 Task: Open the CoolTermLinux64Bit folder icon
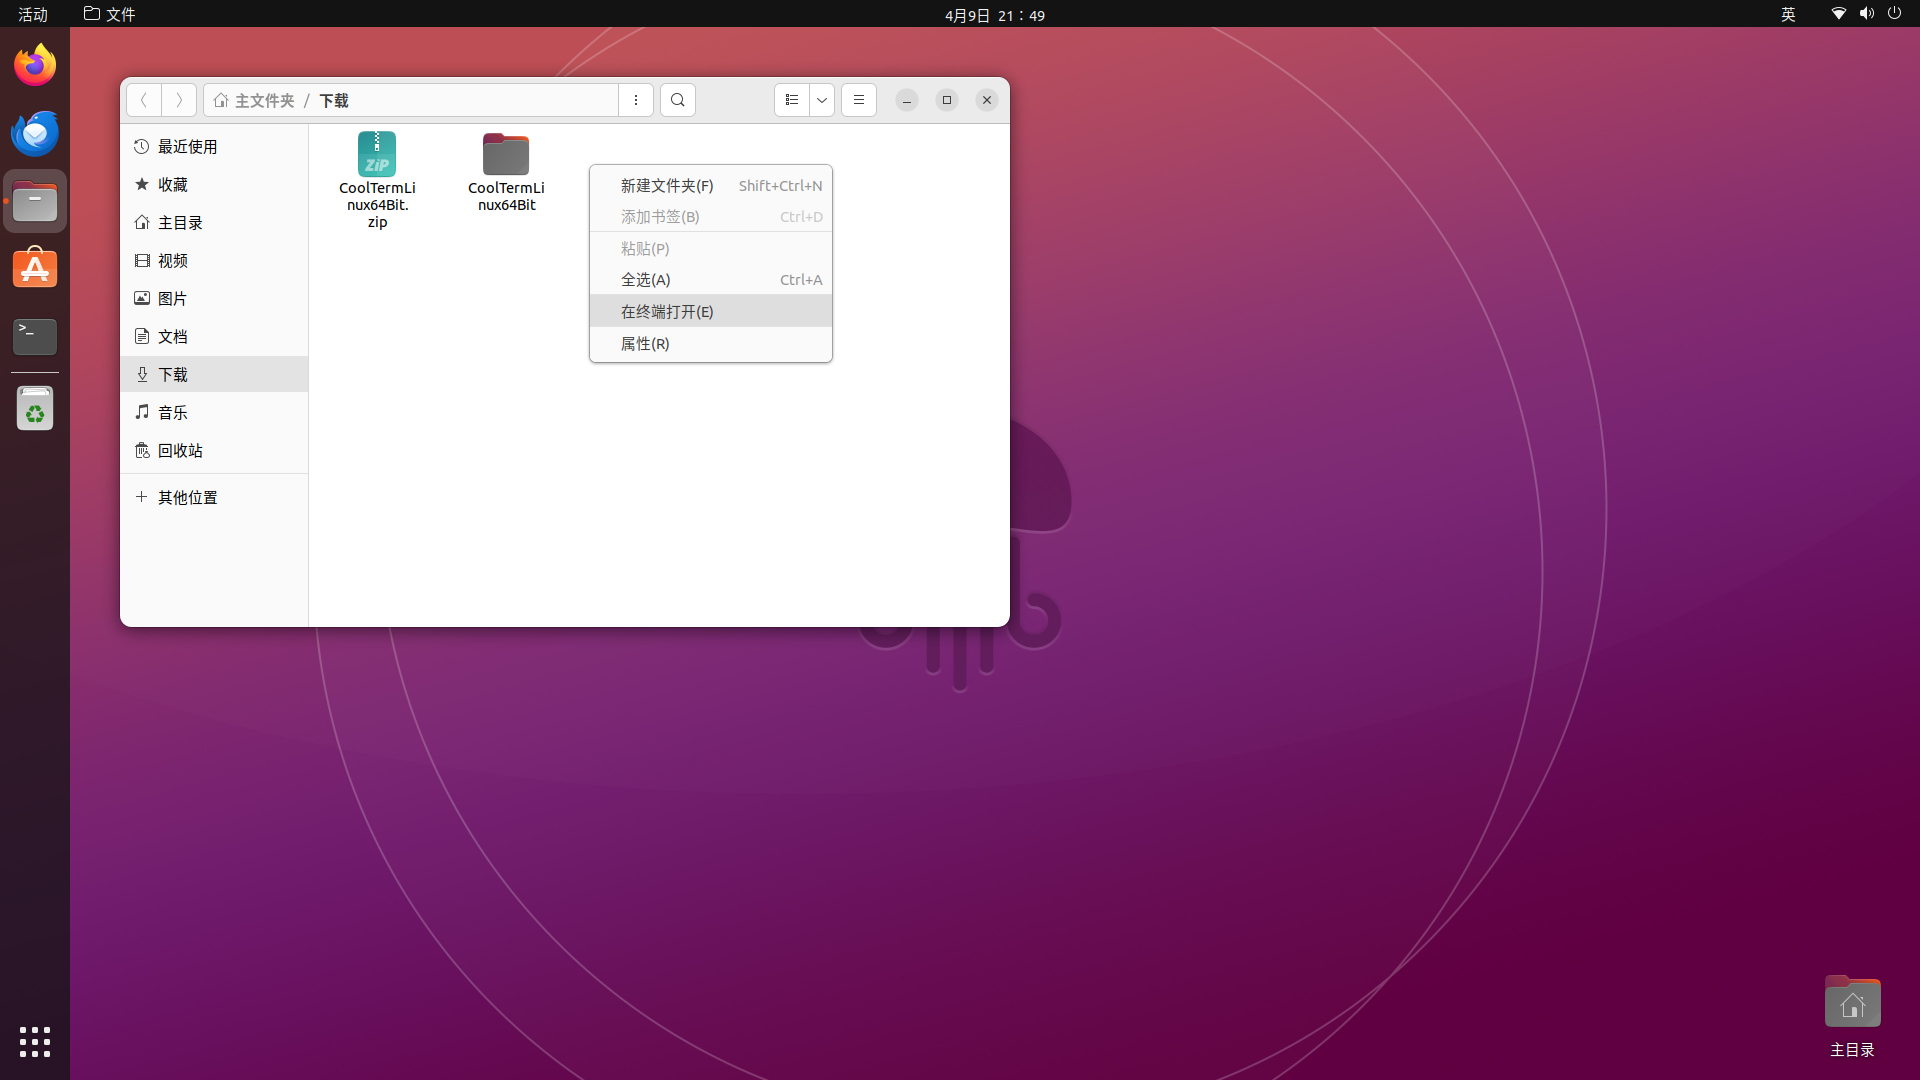506,156
